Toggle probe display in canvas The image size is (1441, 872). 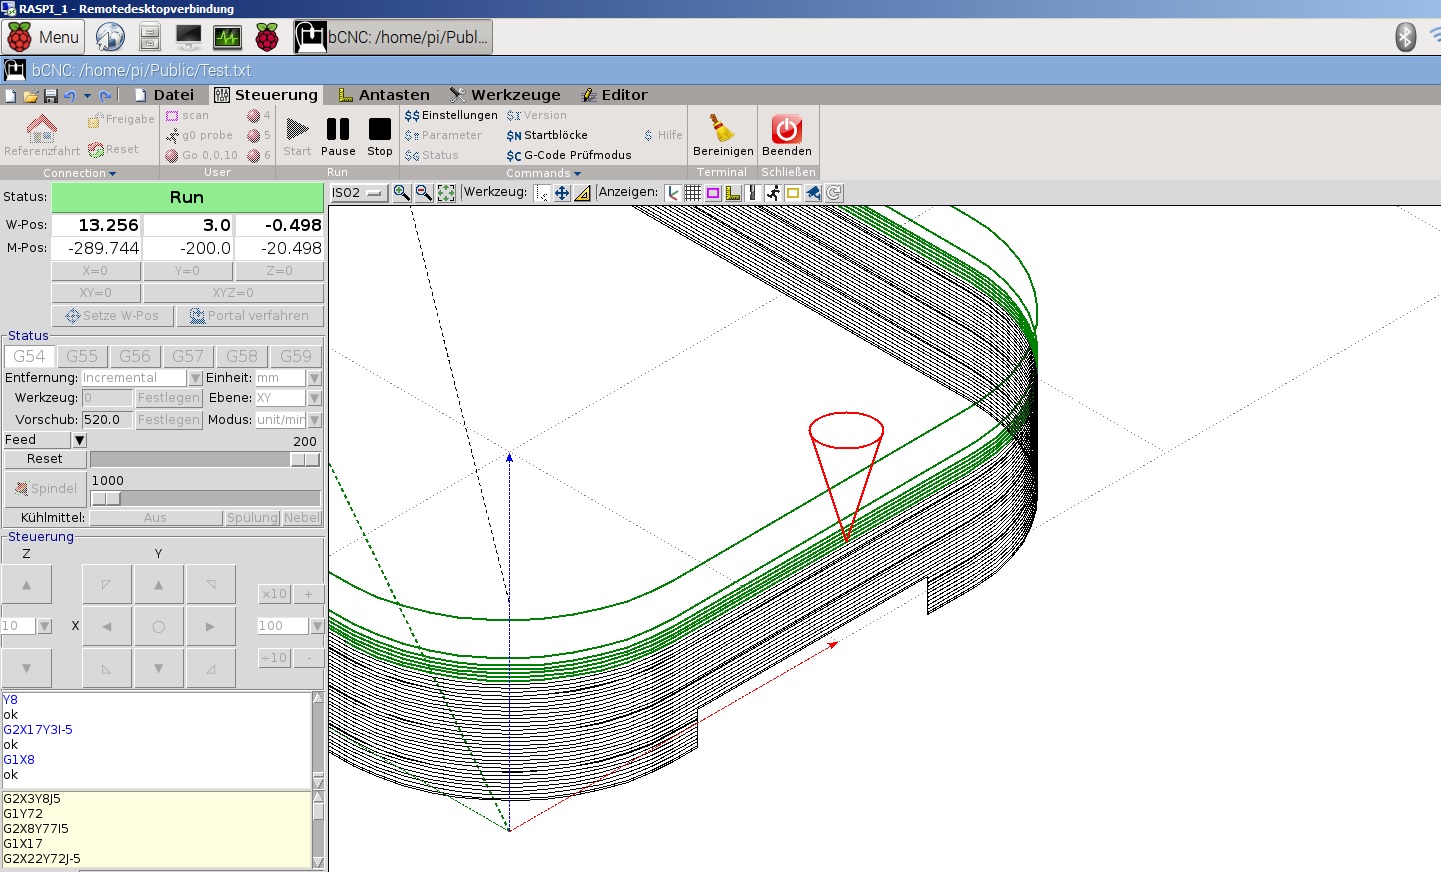coord(733,192)
